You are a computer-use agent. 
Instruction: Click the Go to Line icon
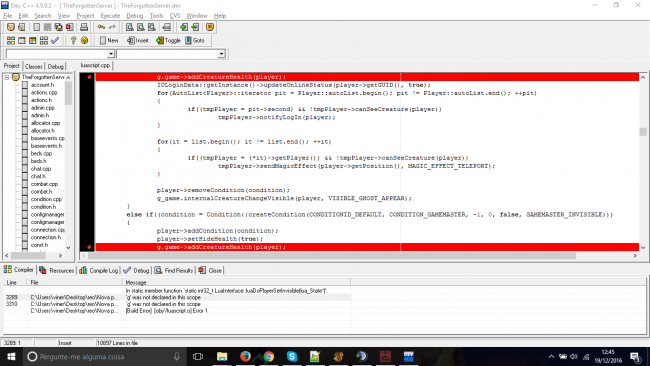pos(167,27)
